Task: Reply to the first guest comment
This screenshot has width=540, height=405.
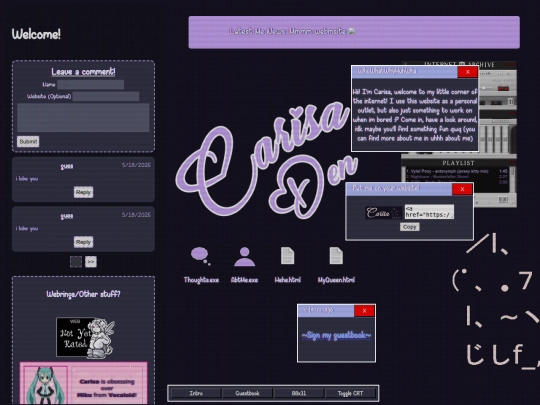Action: coord(83,192)
